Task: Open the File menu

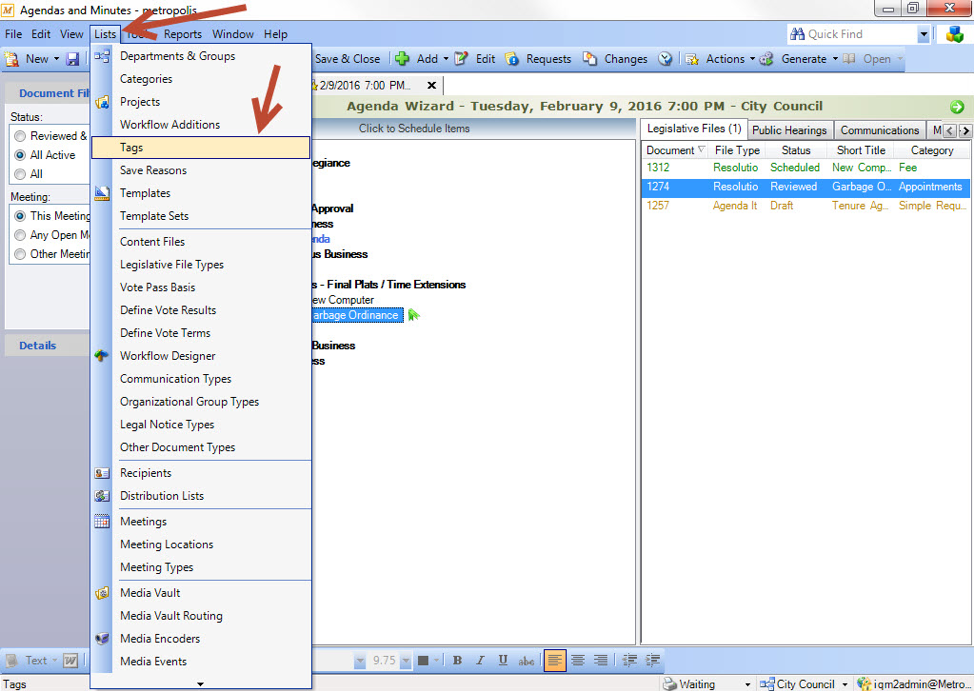Action: tap(13, 34)
